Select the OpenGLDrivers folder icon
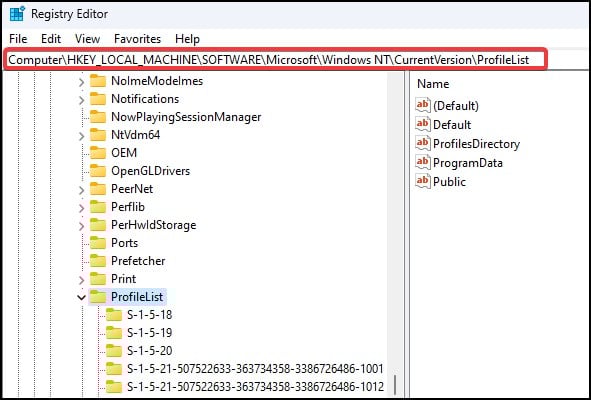Screen dimensions: 591x400 [x=98, y=171]
